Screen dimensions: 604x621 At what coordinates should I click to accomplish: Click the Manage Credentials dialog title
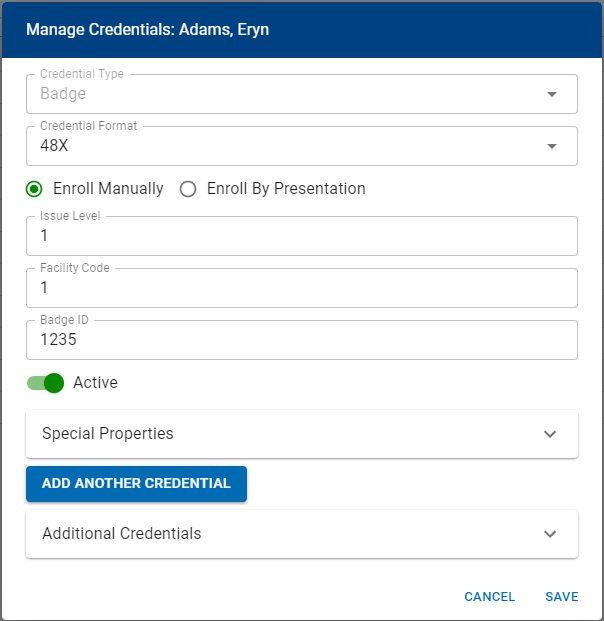[x=148, y=30]
